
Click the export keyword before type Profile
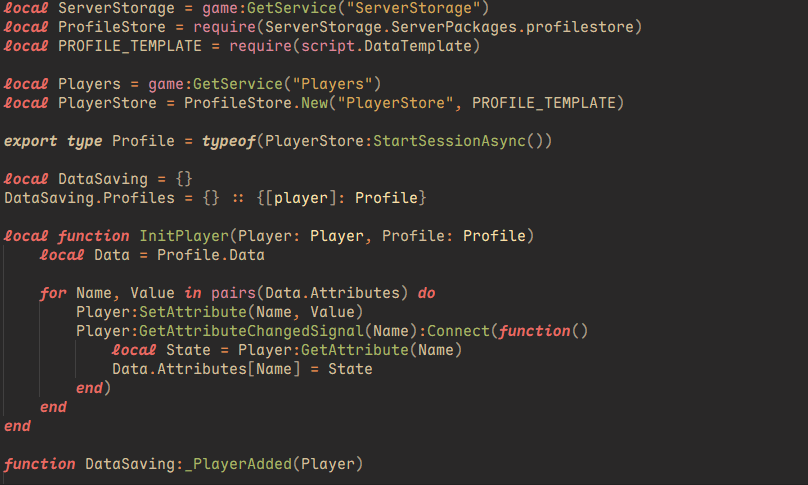(x=30, y=141)
